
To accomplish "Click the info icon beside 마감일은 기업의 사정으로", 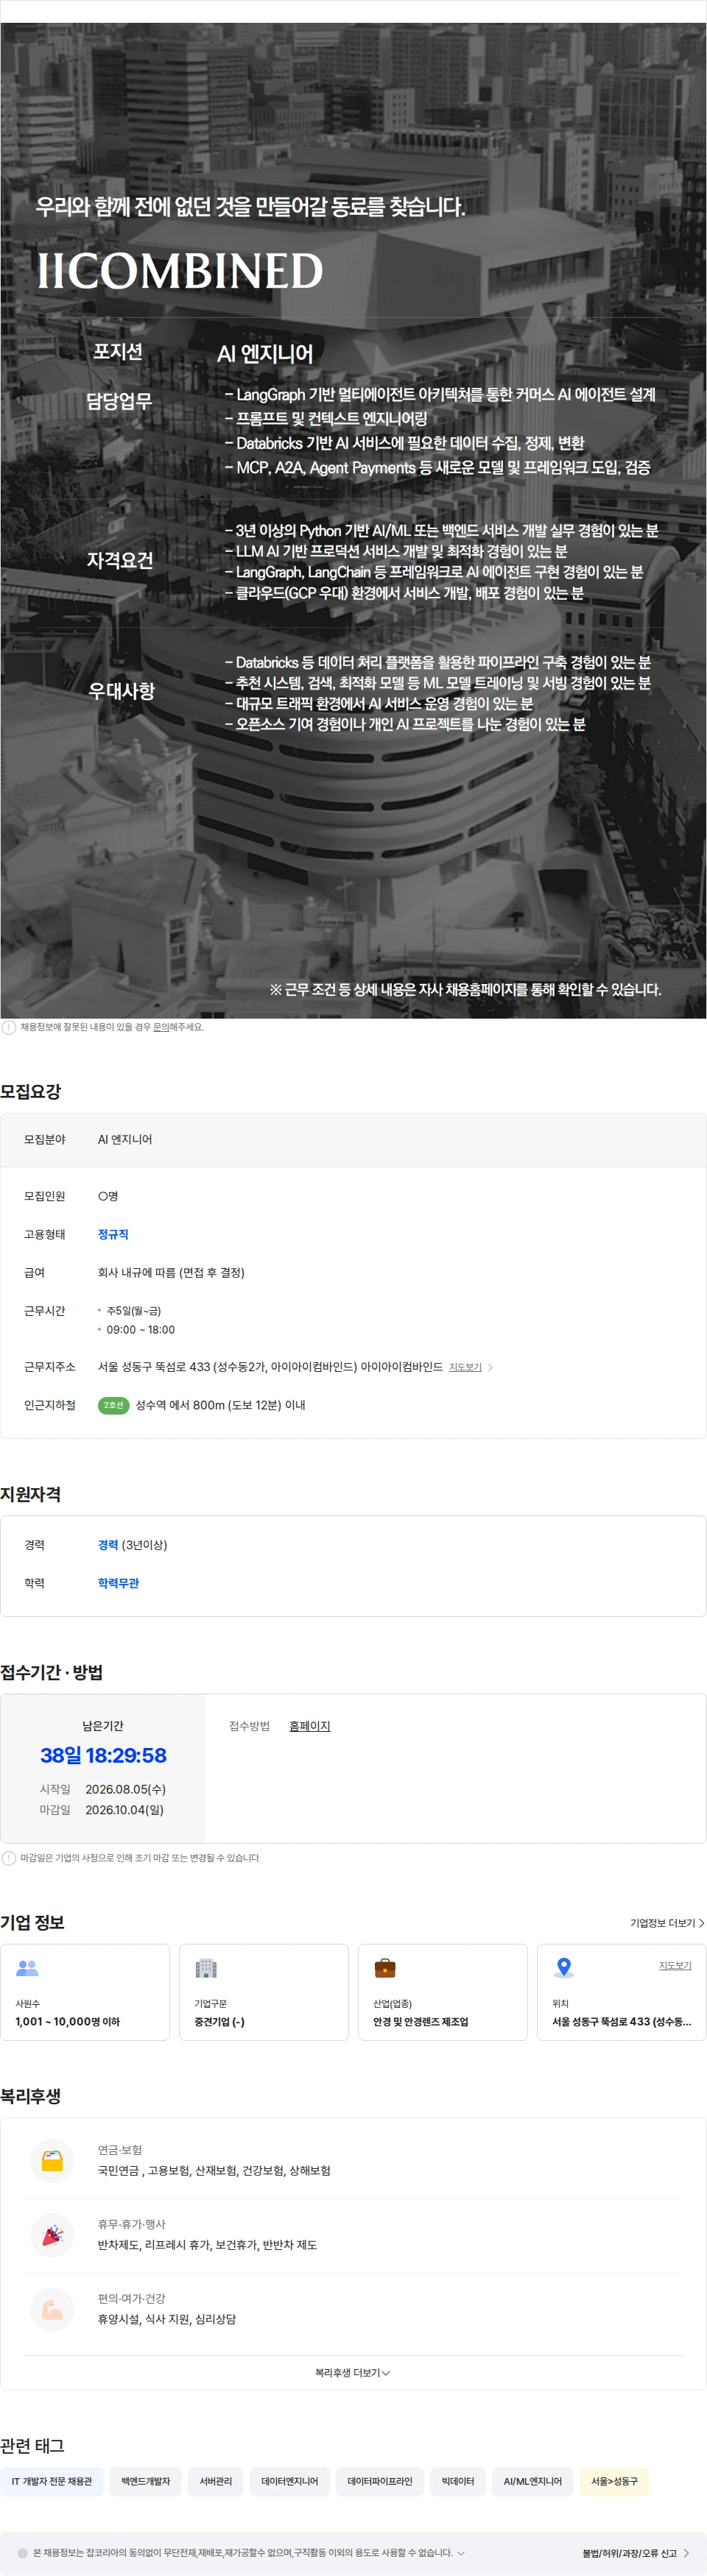I will coord(9,1858).
